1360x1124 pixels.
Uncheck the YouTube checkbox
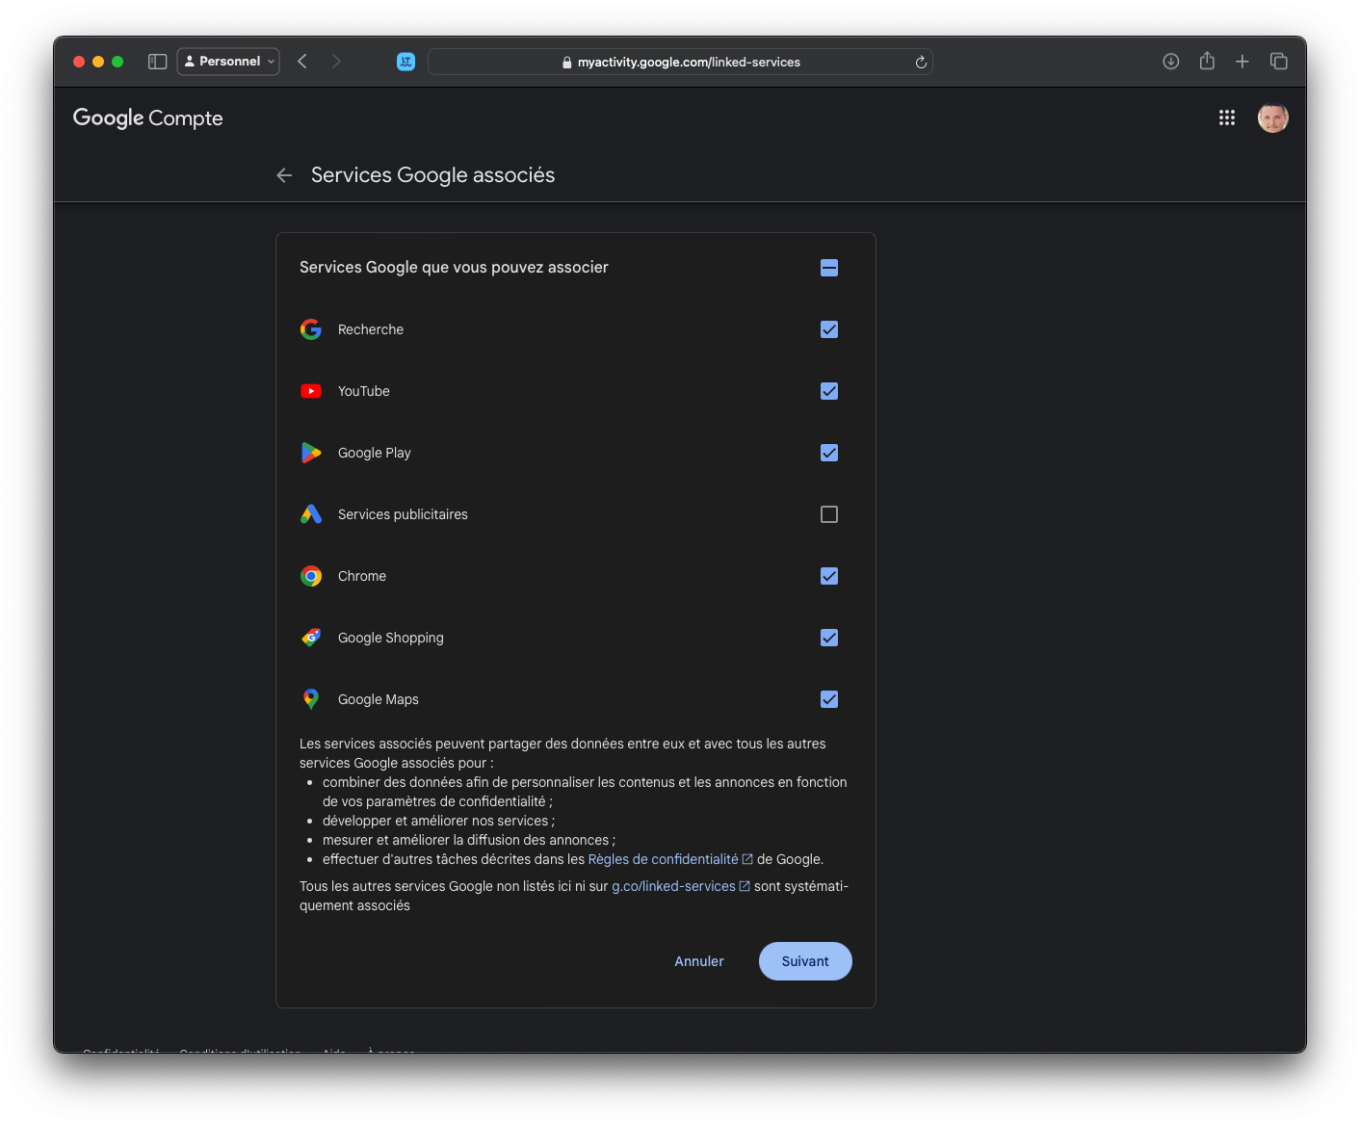pyautogui.click(x=829, y=391)
